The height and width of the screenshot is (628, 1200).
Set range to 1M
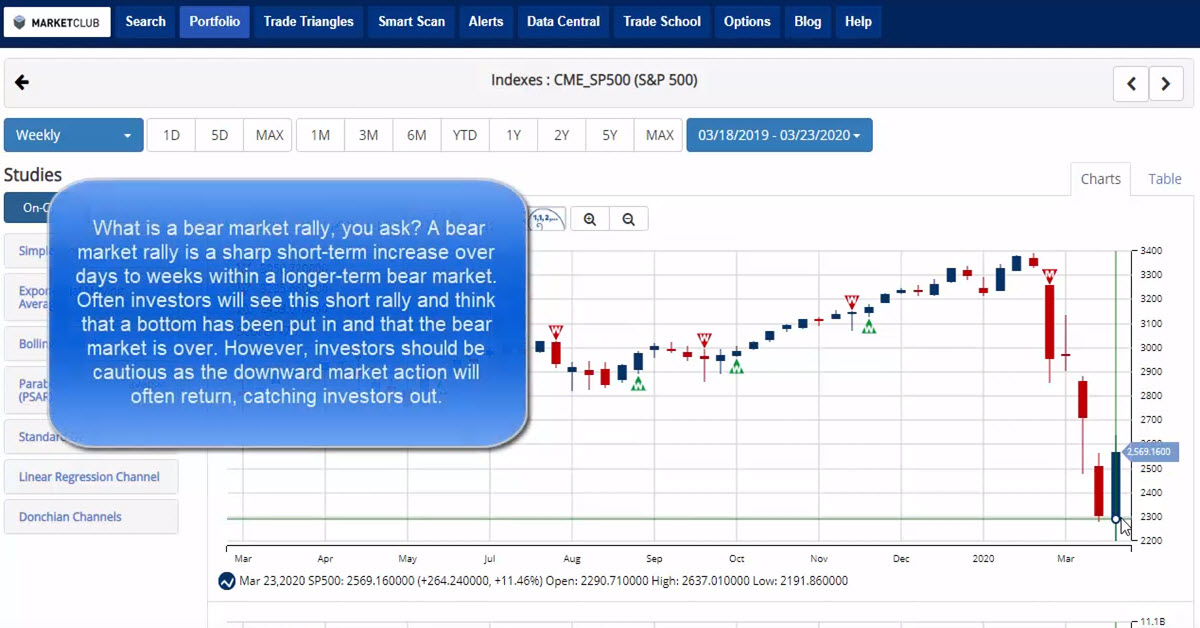pyautogui.click(x=320, y=135)
